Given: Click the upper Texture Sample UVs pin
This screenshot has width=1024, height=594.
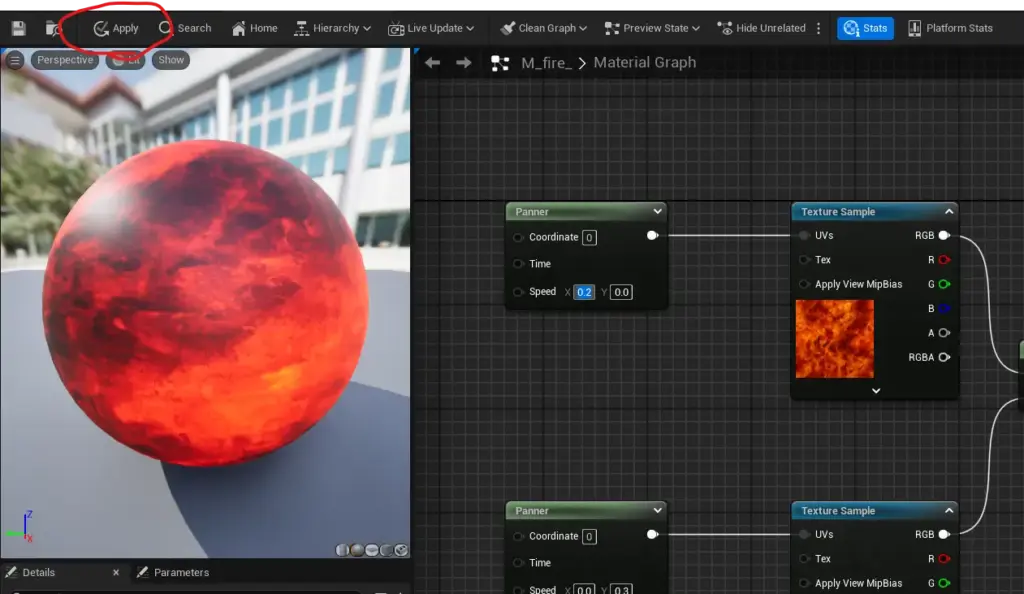Looking at the screenshot, I should [805, 236].
